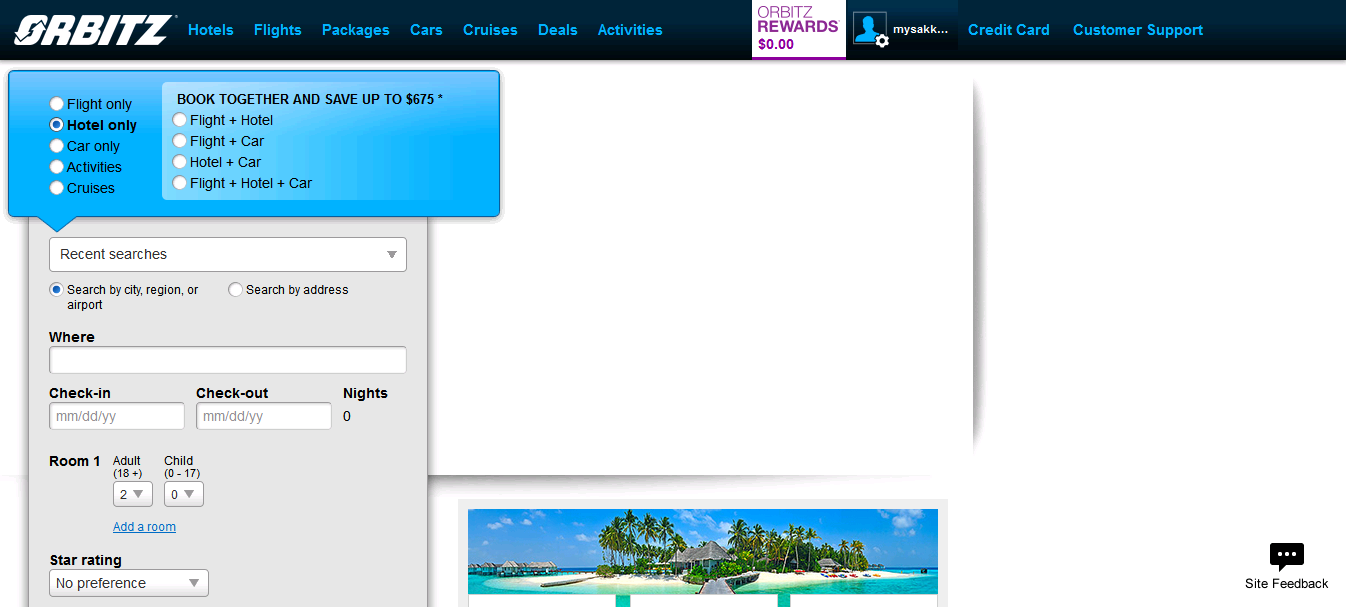The height and width of the screenshot is (607, 1346).
Task: Focus the Where destination field
Action: (x=228, y=360)
